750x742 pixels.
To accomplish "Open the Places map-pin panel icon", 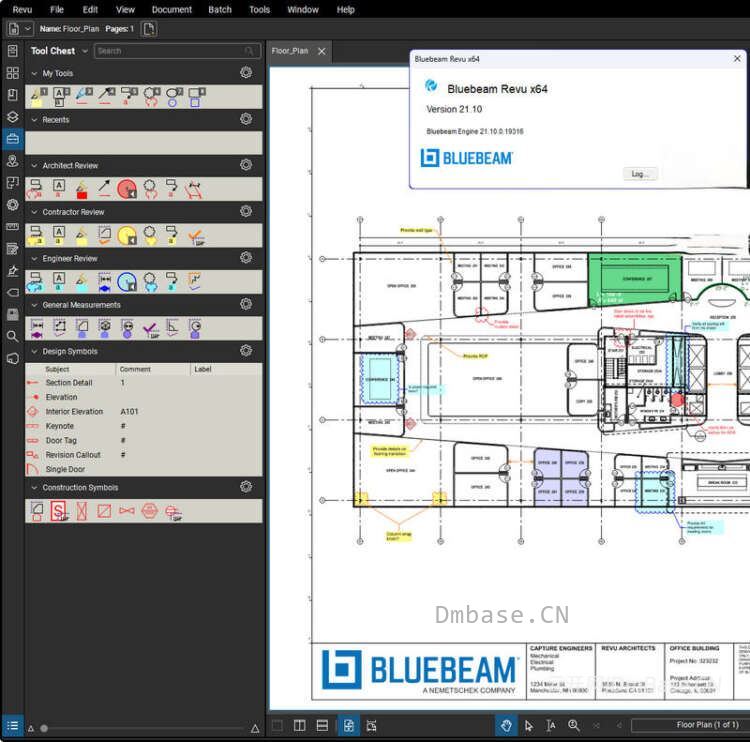I will coord(12,161).
